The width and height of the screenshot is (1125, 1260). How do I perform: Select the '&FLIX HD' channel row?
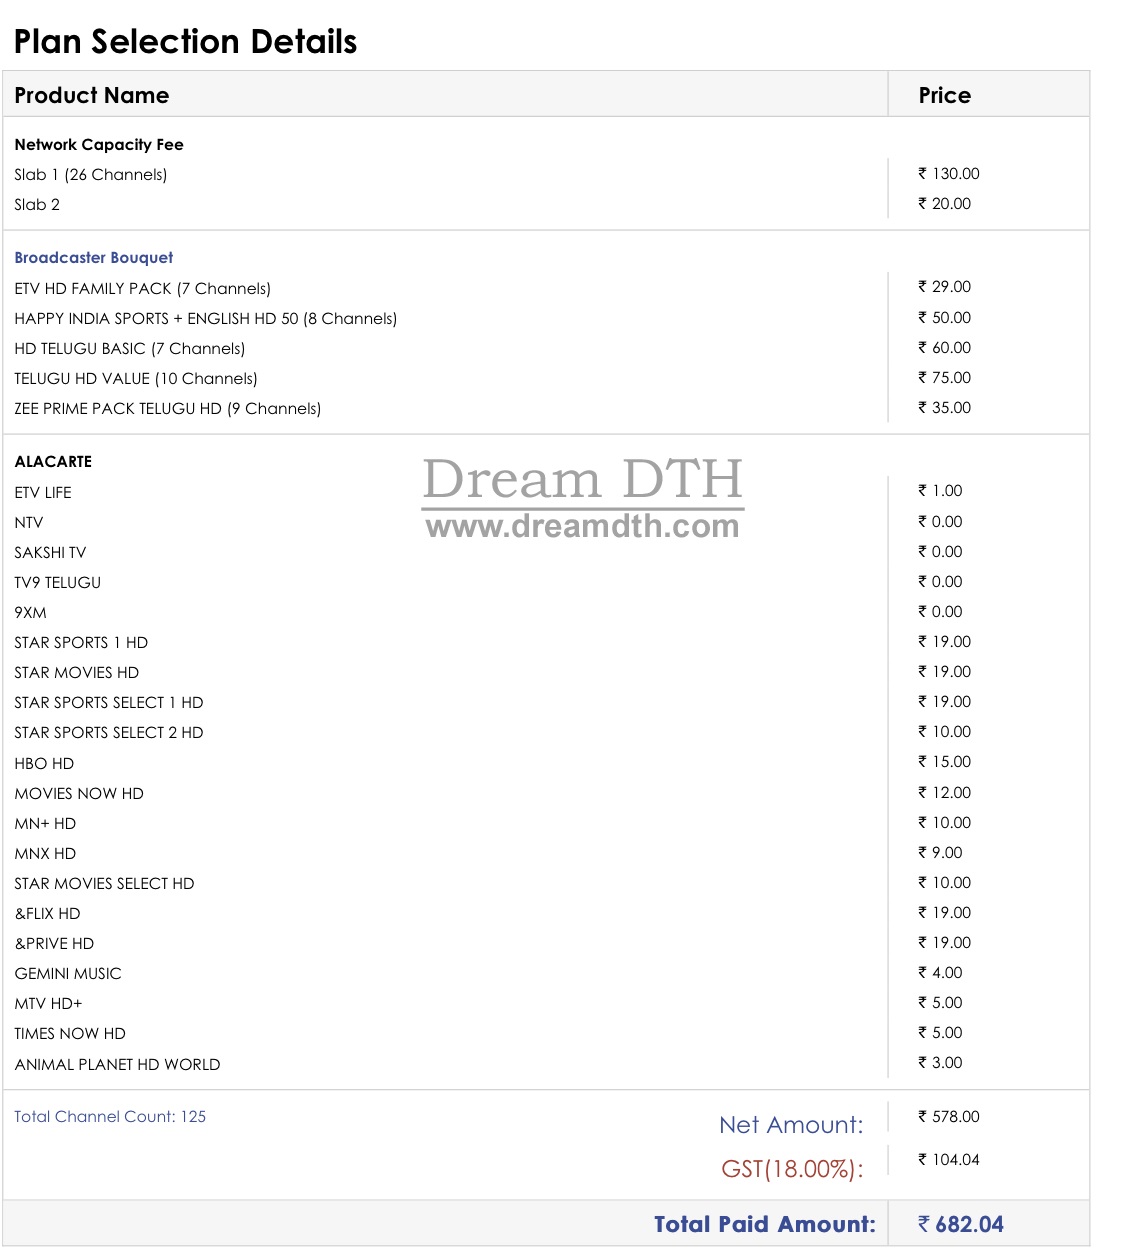coord(48,913)
